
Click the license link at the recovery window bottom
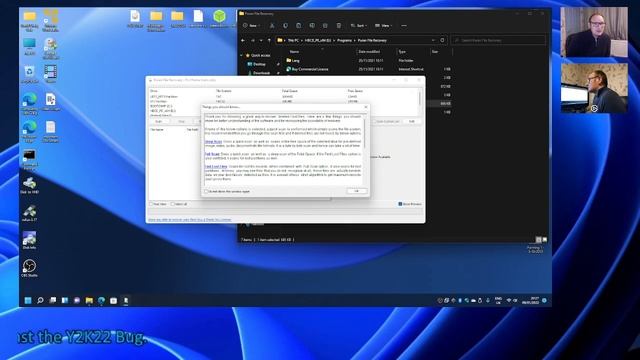190,220
